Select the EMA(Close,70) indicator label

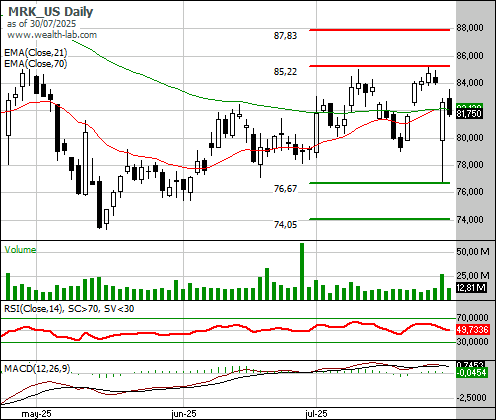pos(36,63)
